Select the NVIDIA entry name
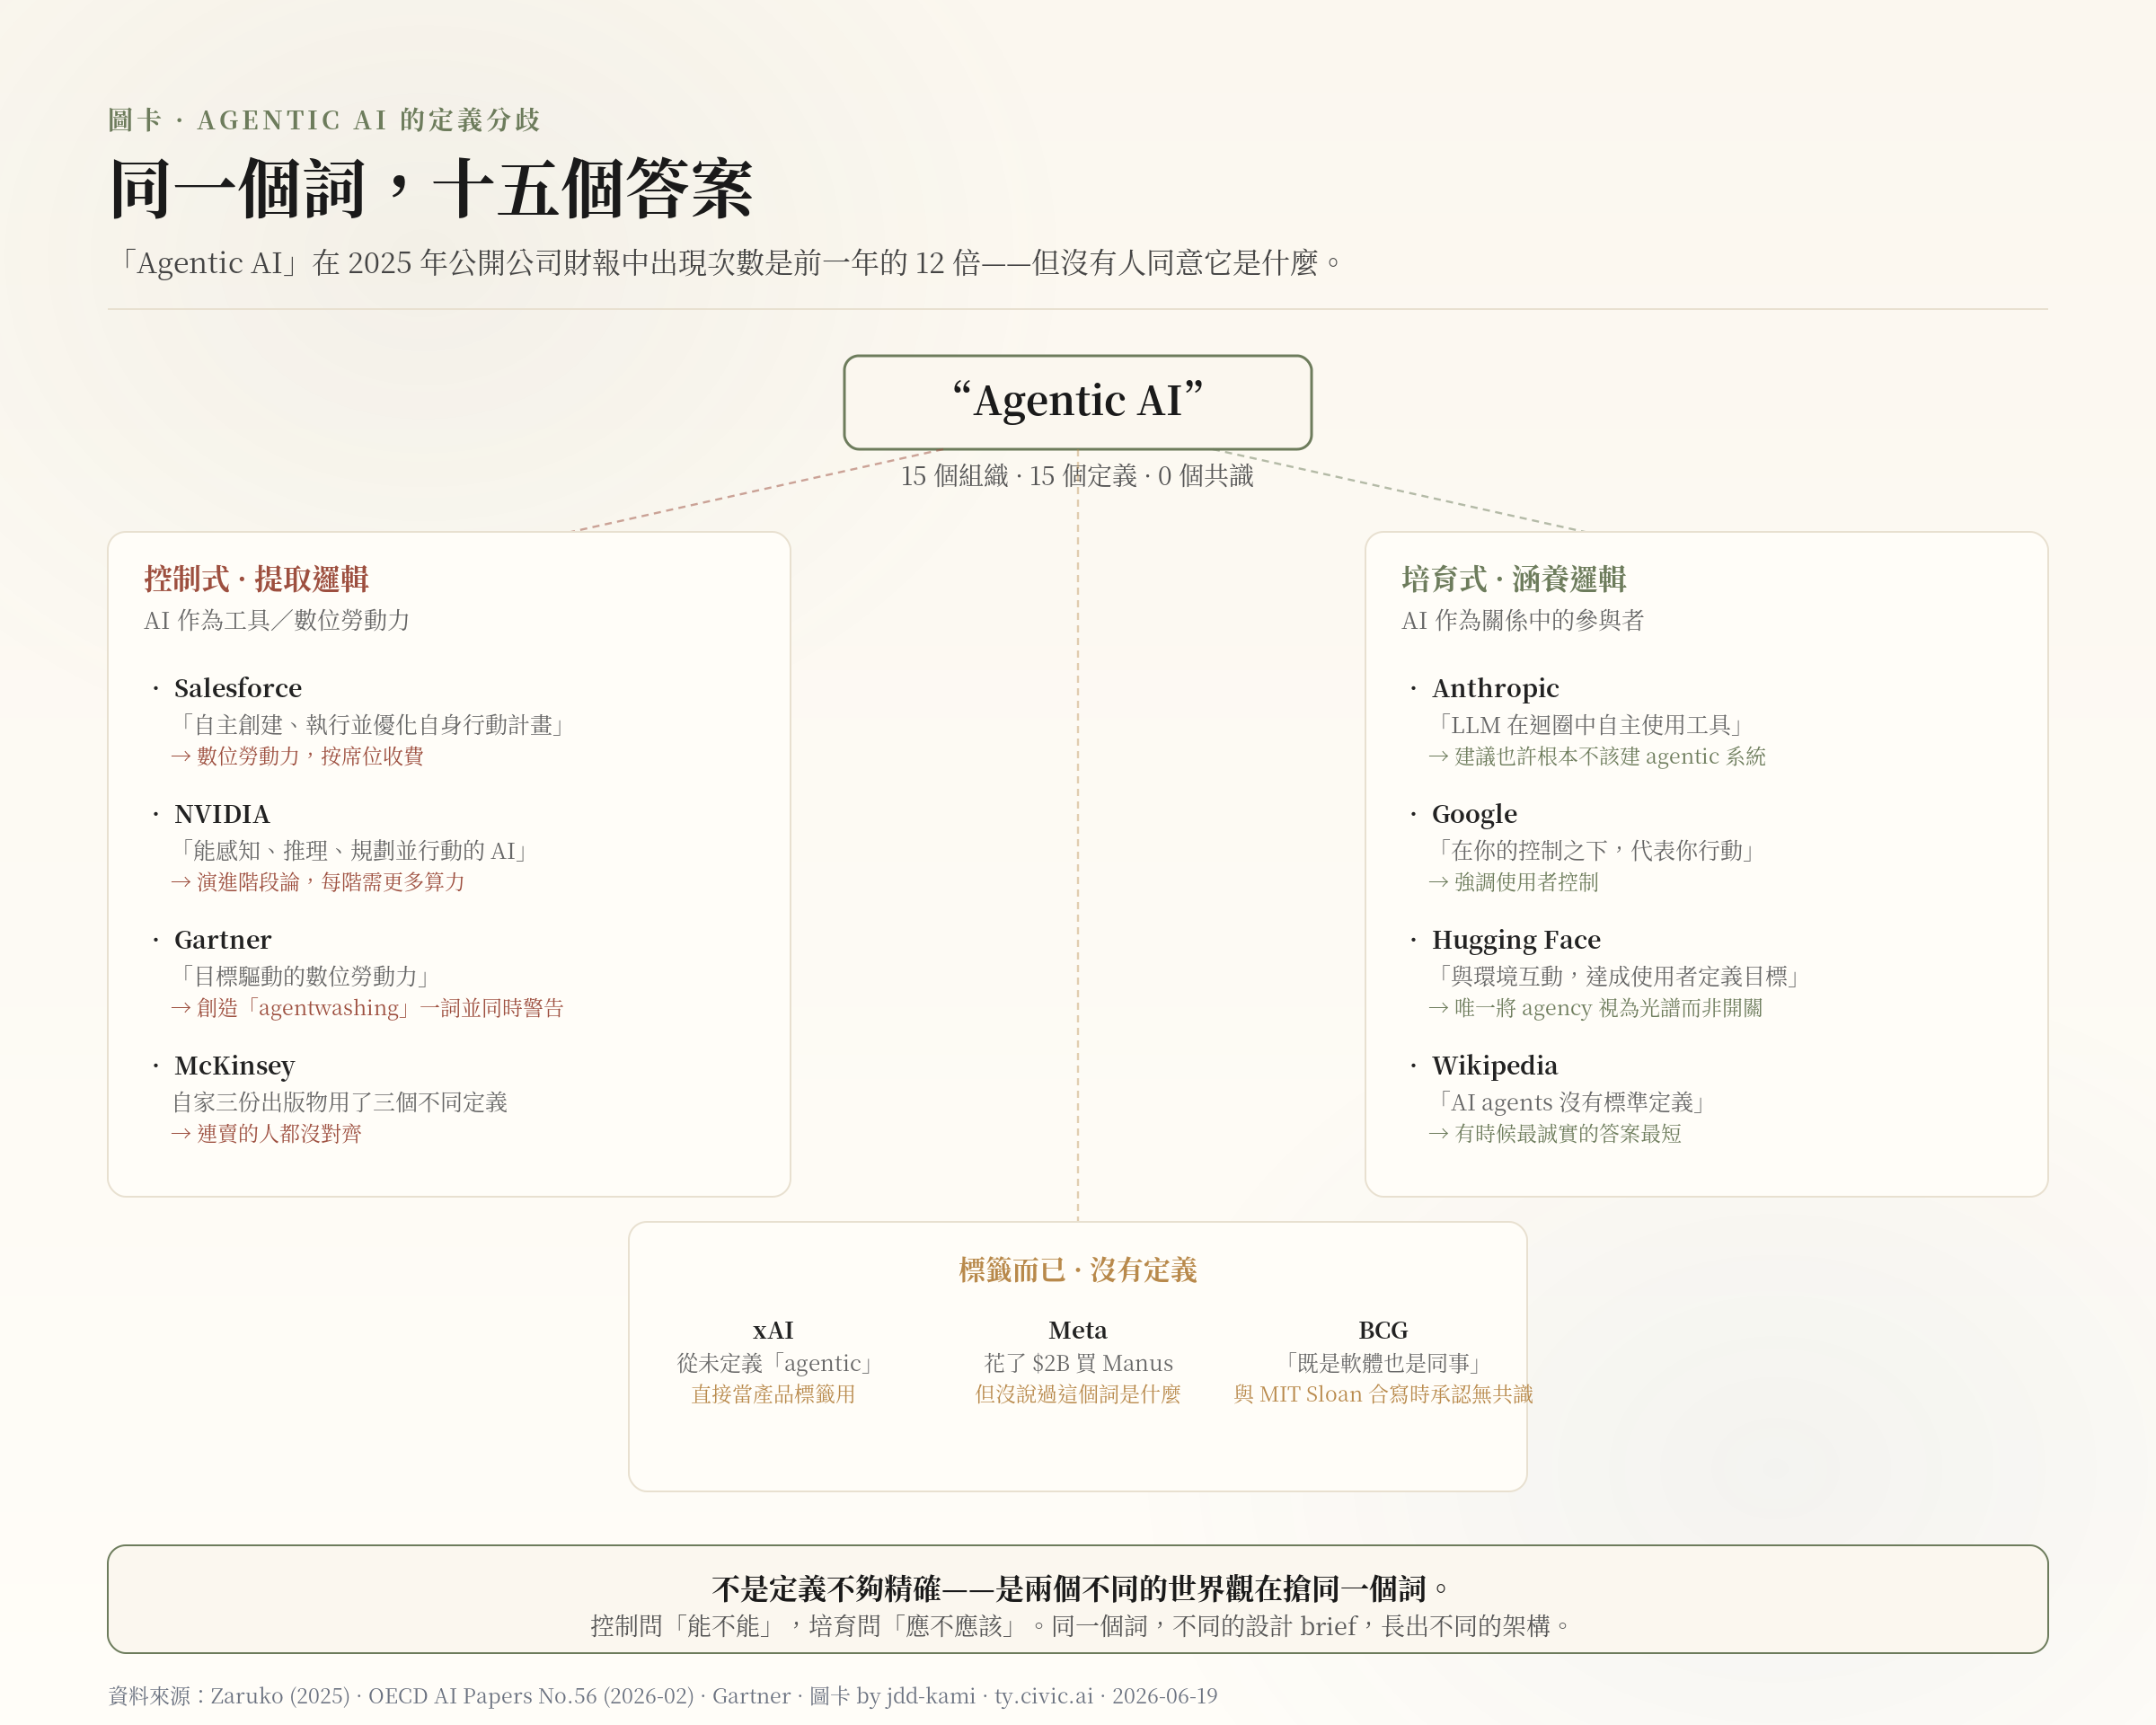 click(222, 814)
